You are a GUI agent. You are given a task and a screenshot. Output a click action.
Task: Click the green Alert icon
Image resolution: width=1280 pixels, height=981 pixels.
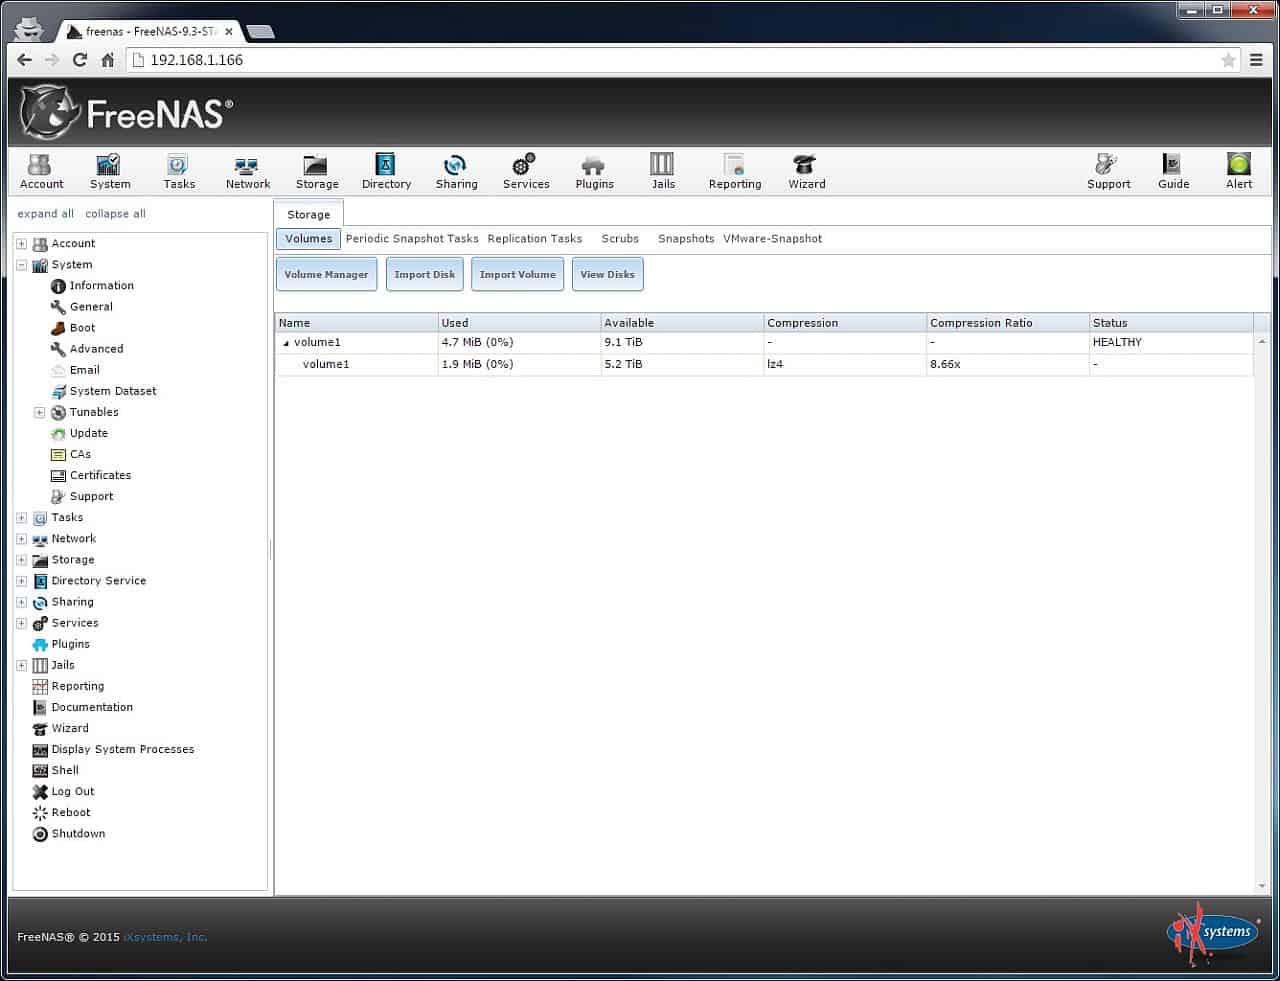tap(1239, 164)
